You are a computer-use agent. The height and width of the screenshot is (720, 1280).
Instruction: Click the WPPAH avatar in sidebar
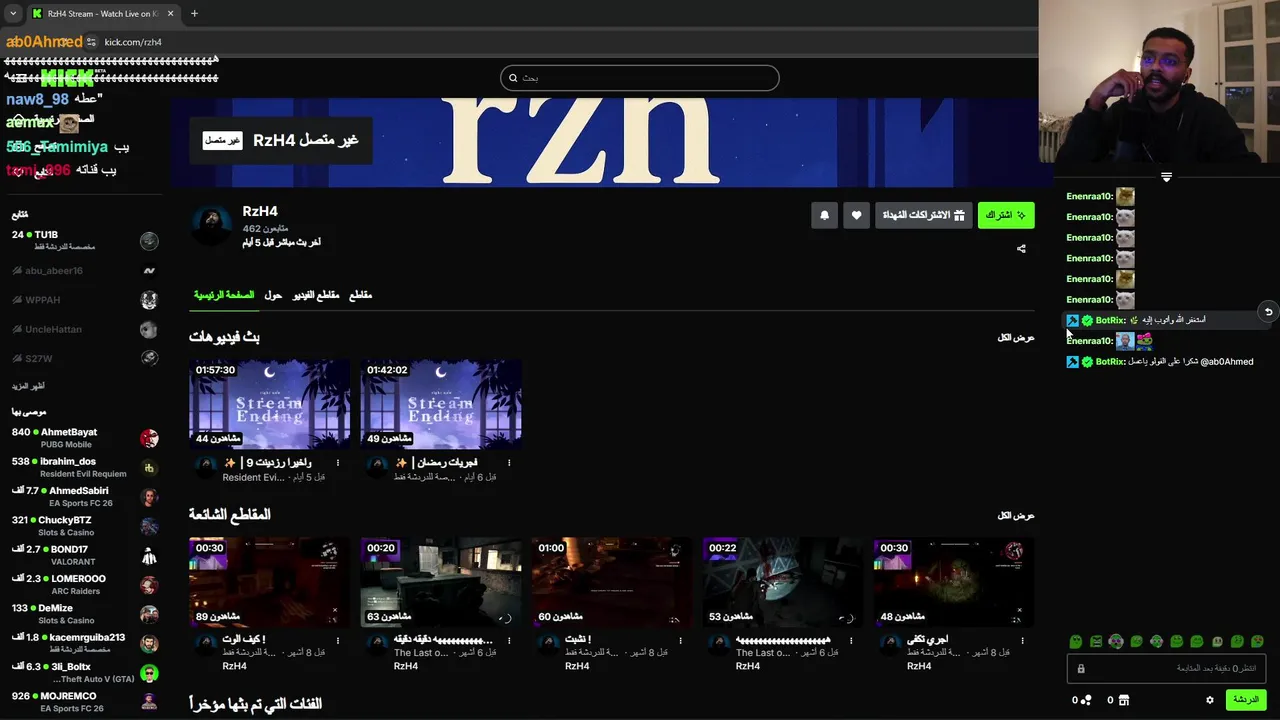tap(149, 300)
